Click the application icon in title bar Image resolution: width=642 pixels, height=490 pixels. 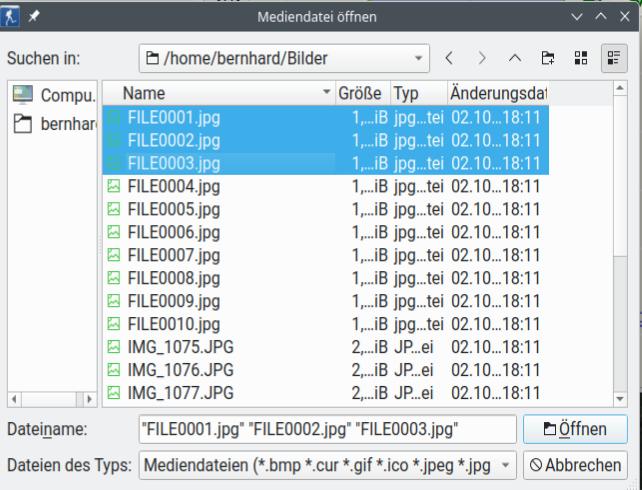point(9,17)
